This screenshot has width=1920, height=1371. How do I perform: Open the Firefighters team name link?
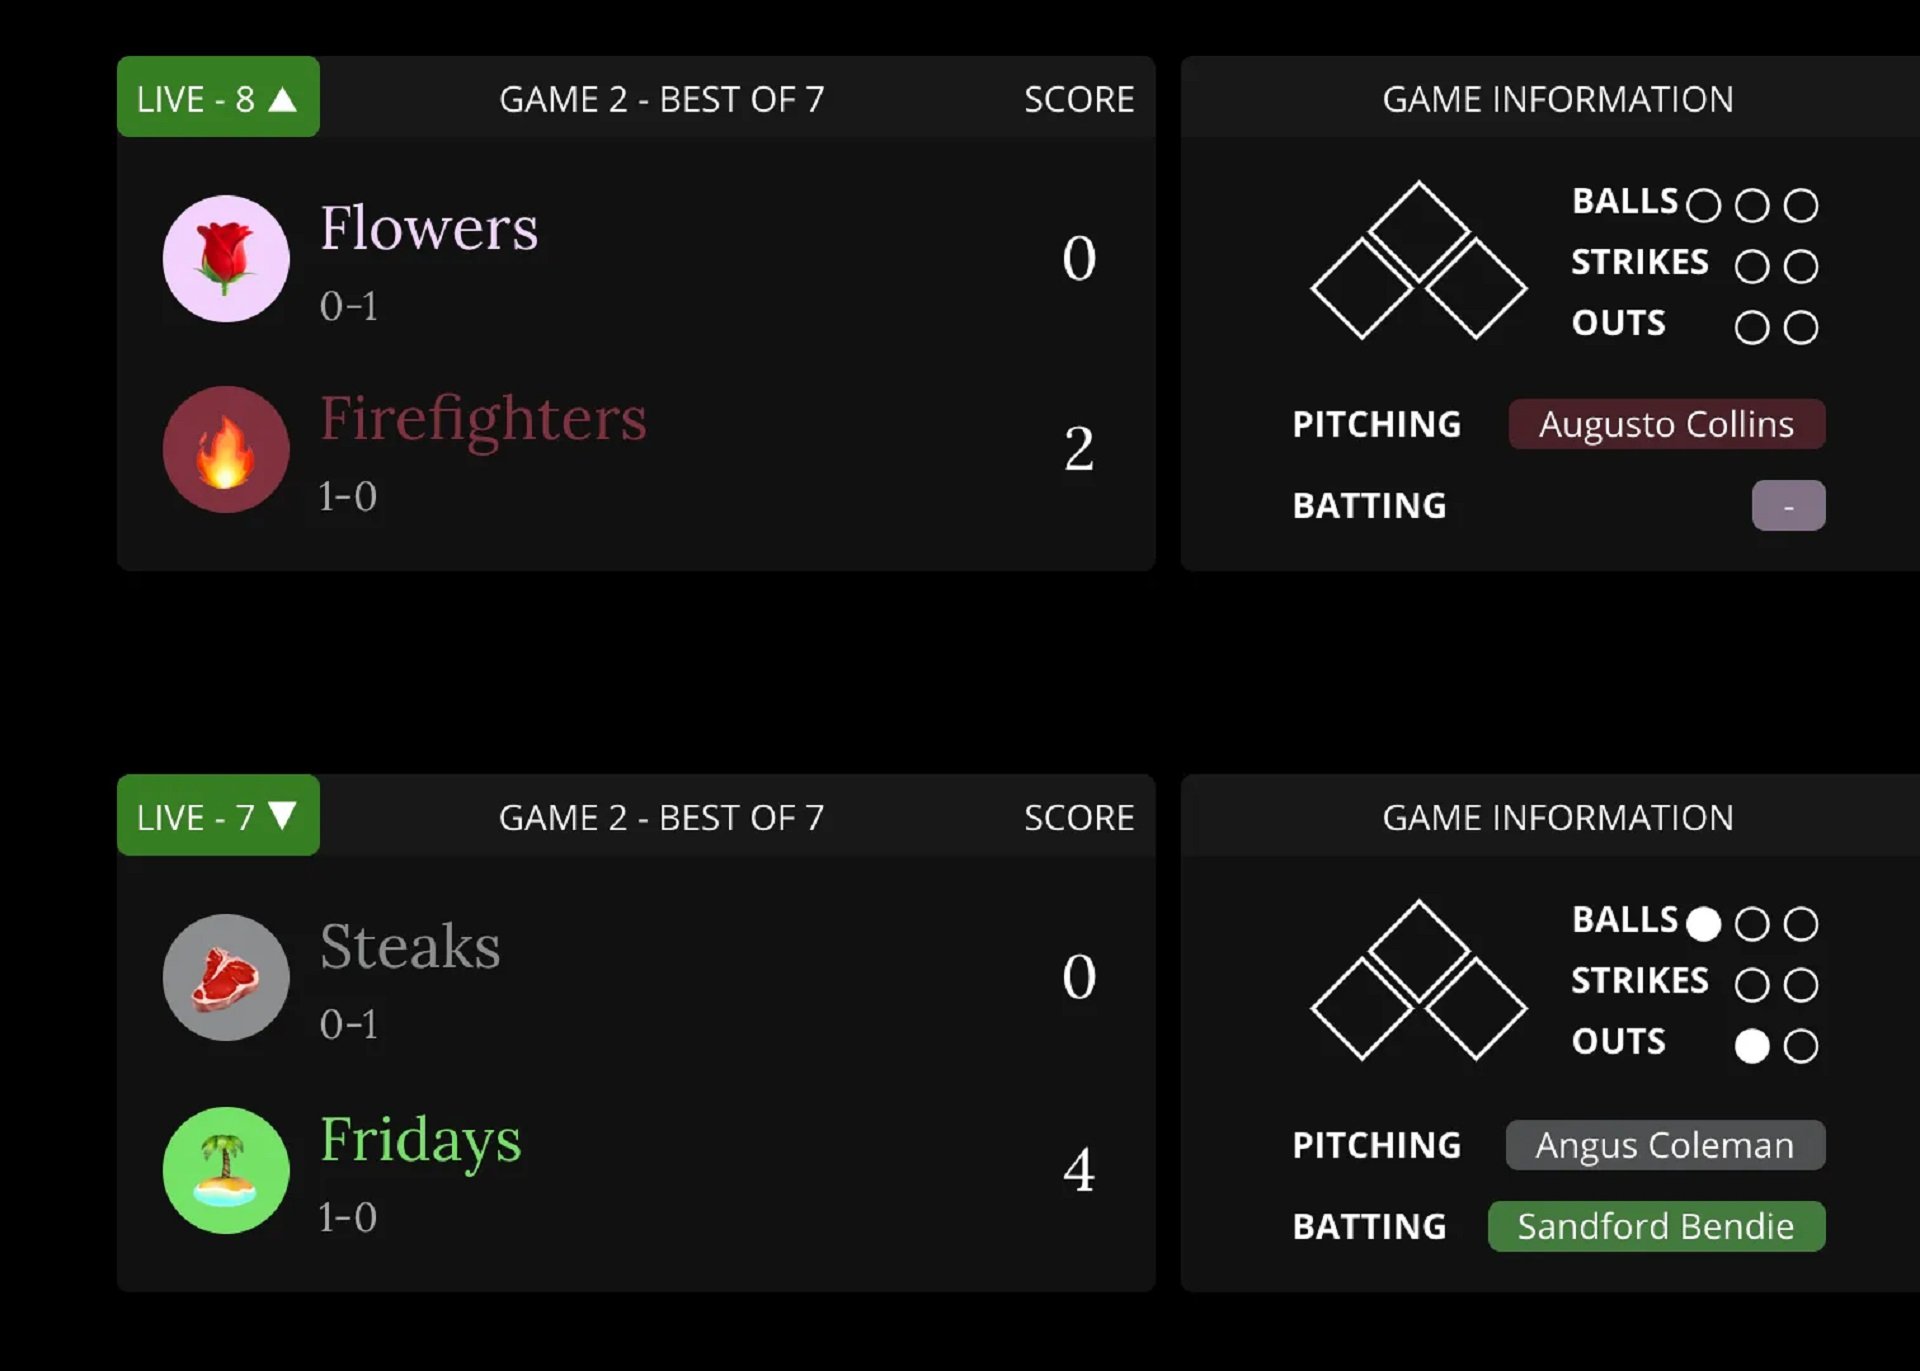point(483,419)
